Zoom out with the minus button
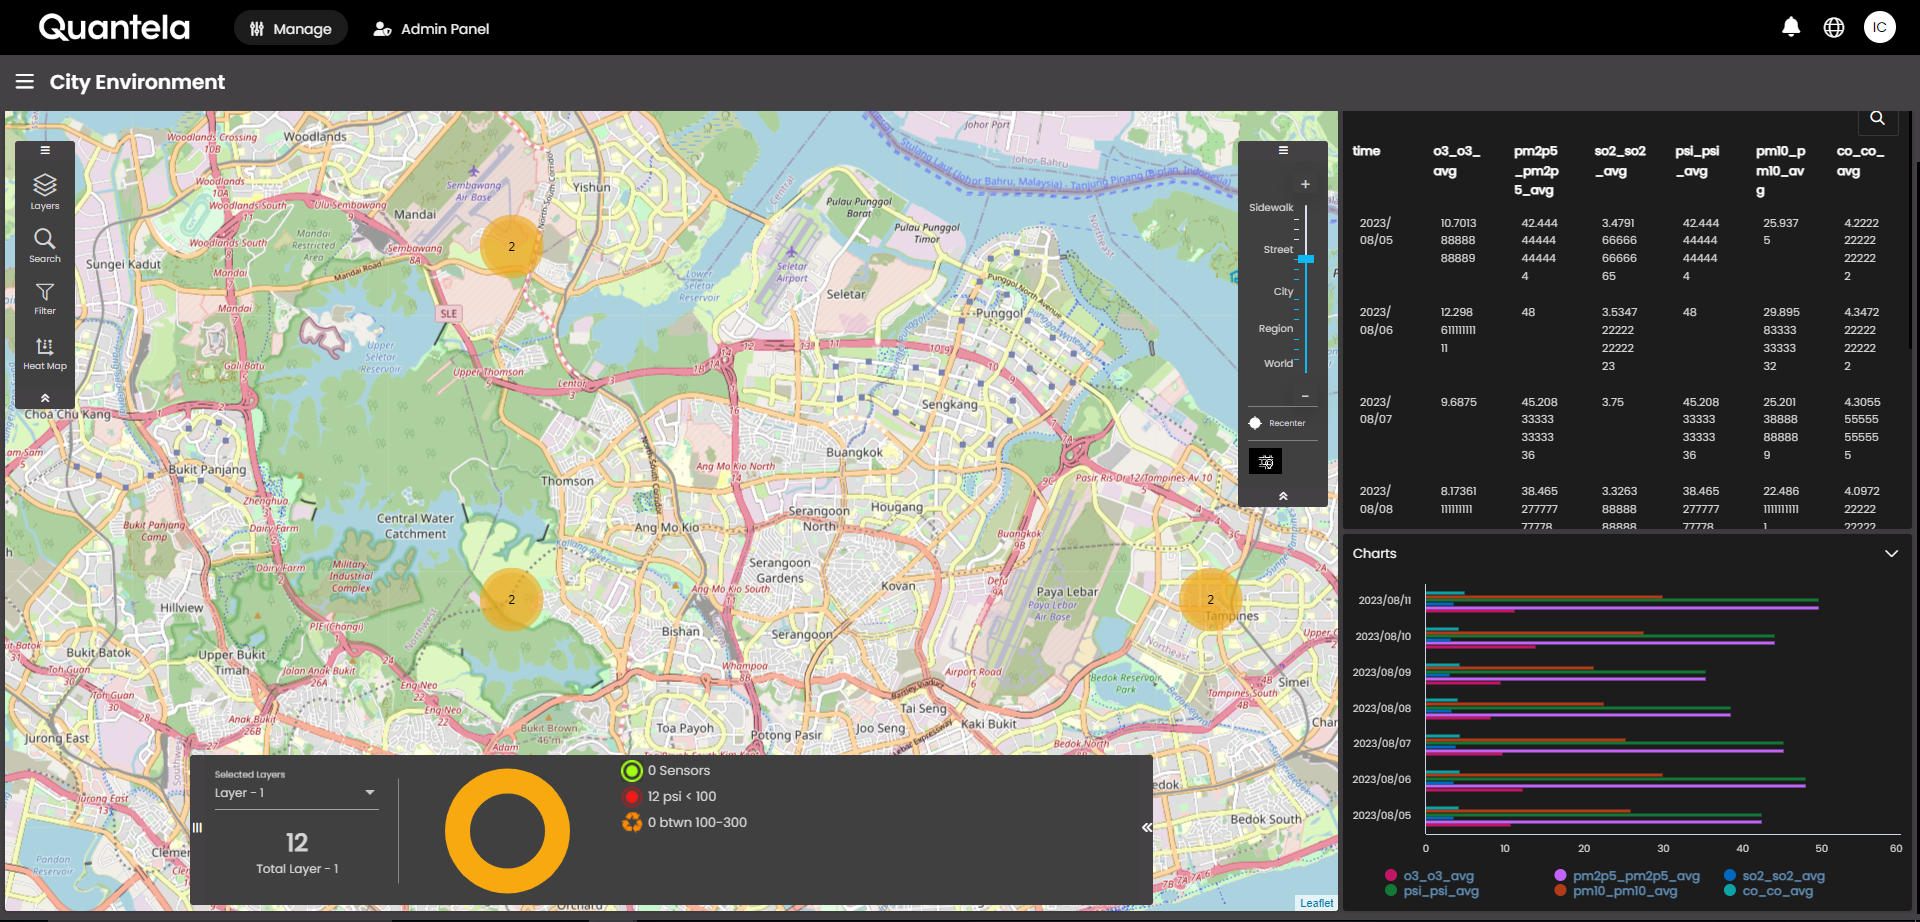This screenshot has height=922, width=1920. tap(1305, 396)
